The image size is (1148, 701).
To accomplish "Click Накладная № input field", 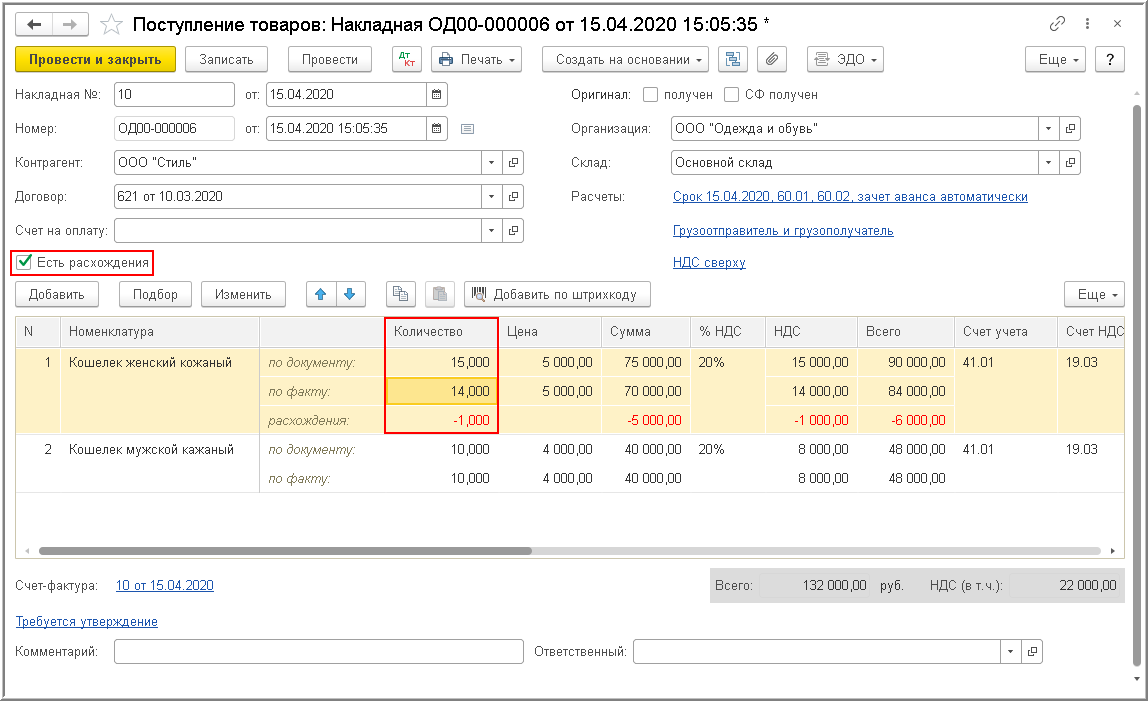I will tap(174, 94).
